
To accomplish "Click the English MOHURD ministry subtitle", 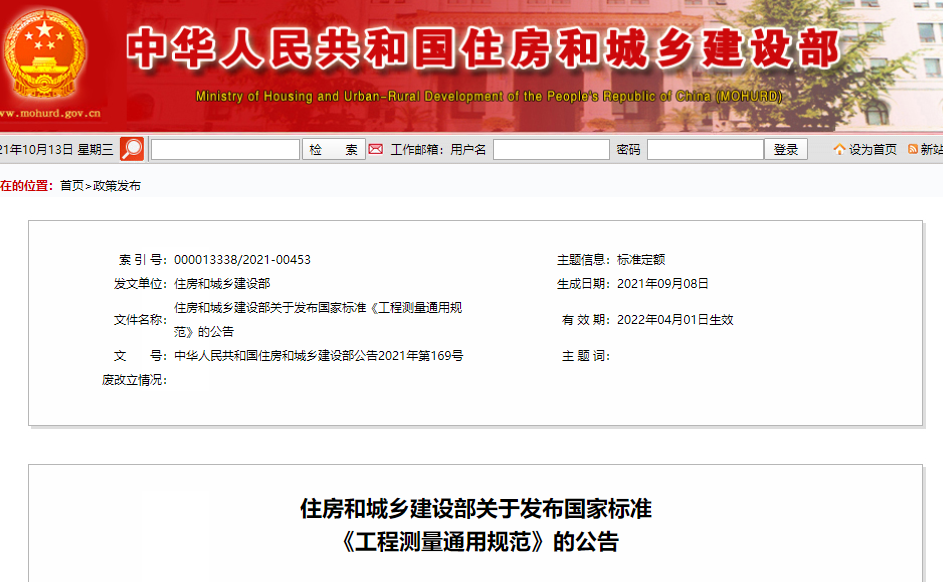I will 489,97.
